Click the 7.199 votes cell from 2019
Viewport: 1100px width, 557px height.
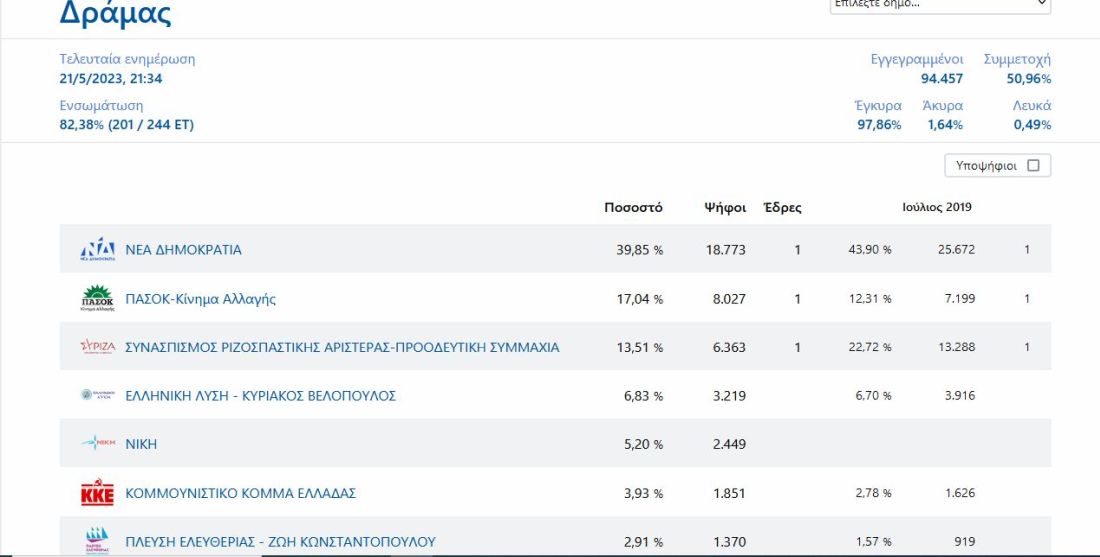[960, 298]
